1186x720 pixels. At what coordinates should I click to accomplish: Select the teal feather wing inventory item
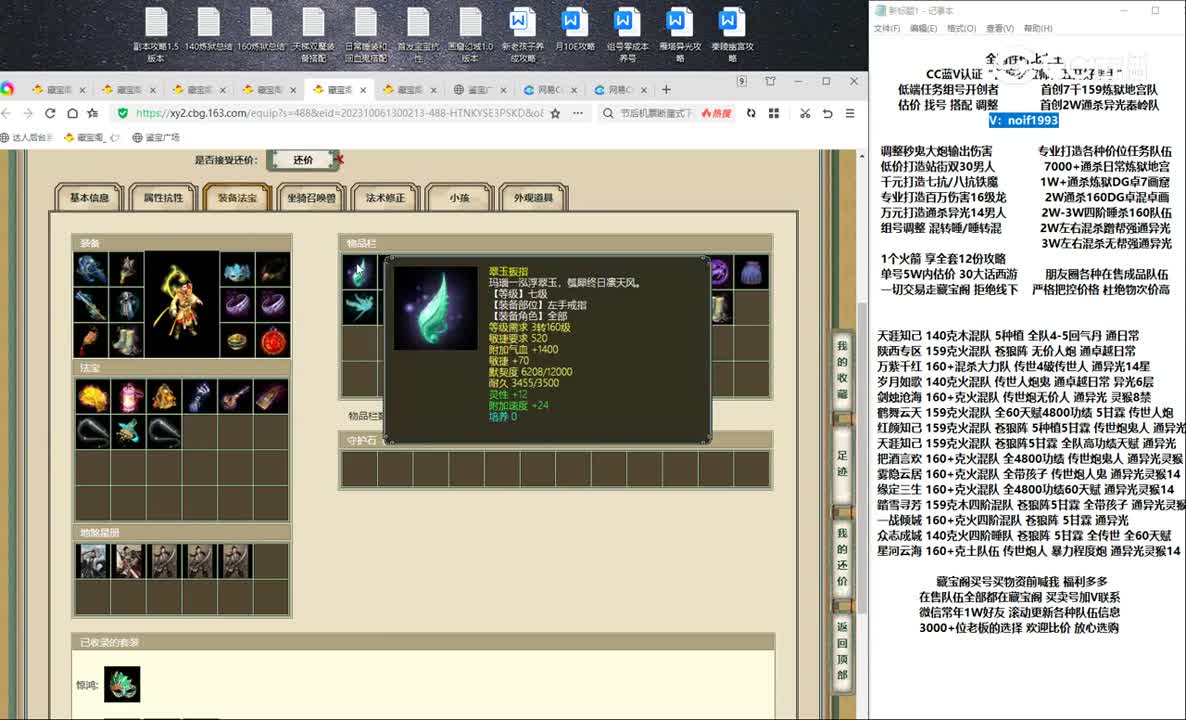359,307
